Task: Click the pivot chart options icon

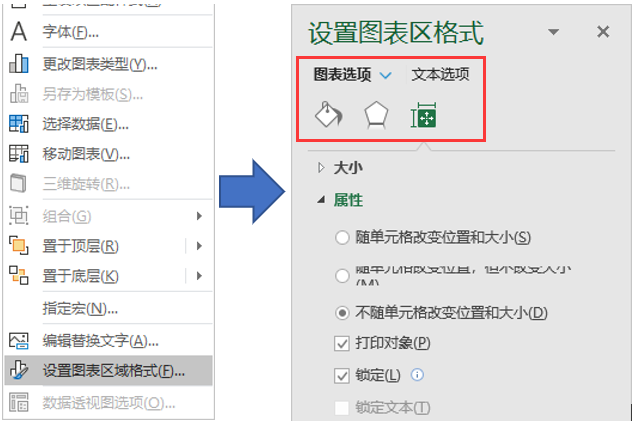Action: click(x=19, y=402)
